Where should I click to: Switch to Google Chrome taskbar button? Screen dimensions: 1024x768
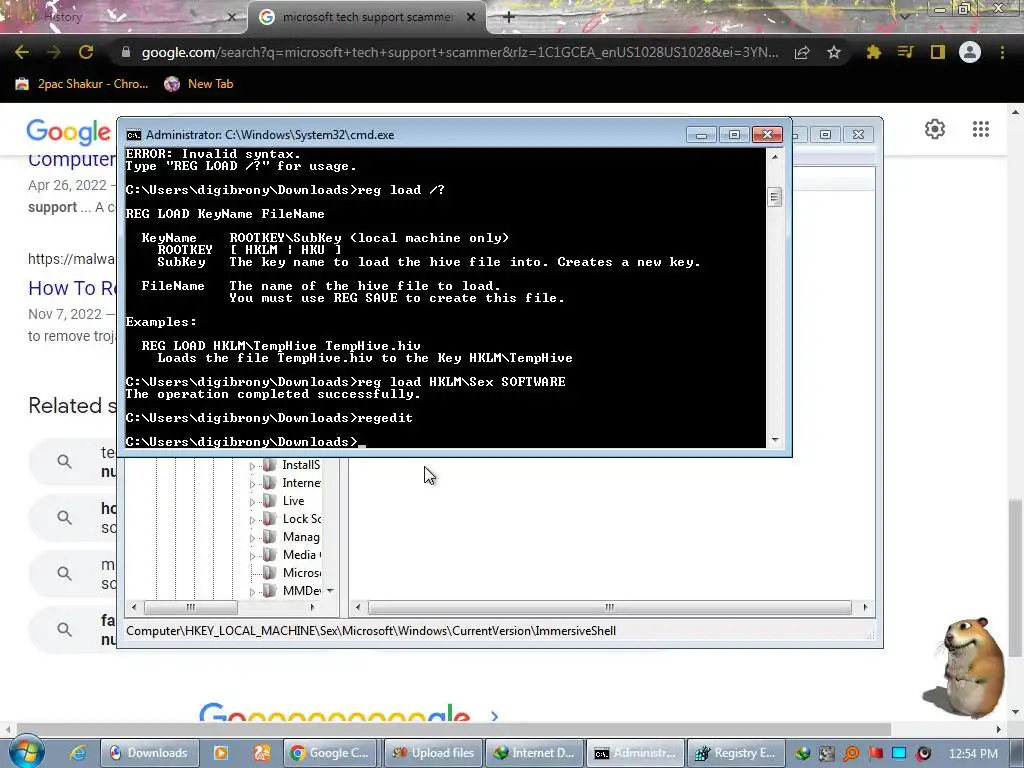click(330, 753)
